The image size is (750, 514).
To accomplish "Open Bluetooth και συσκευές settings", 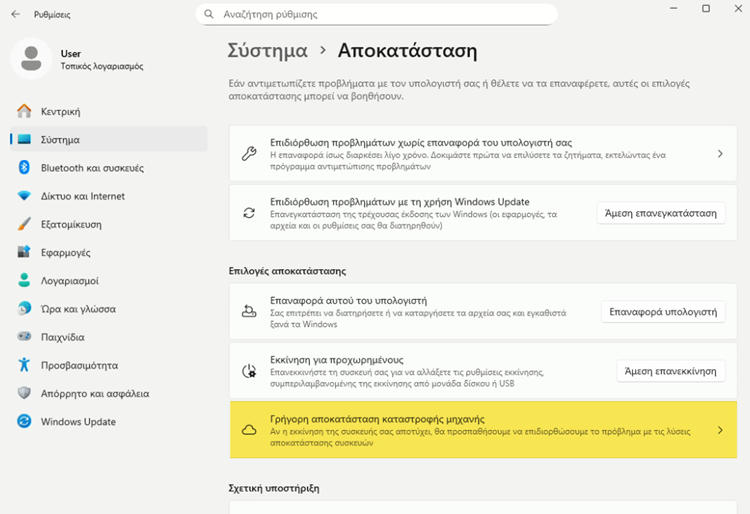I will coord(109,167).
